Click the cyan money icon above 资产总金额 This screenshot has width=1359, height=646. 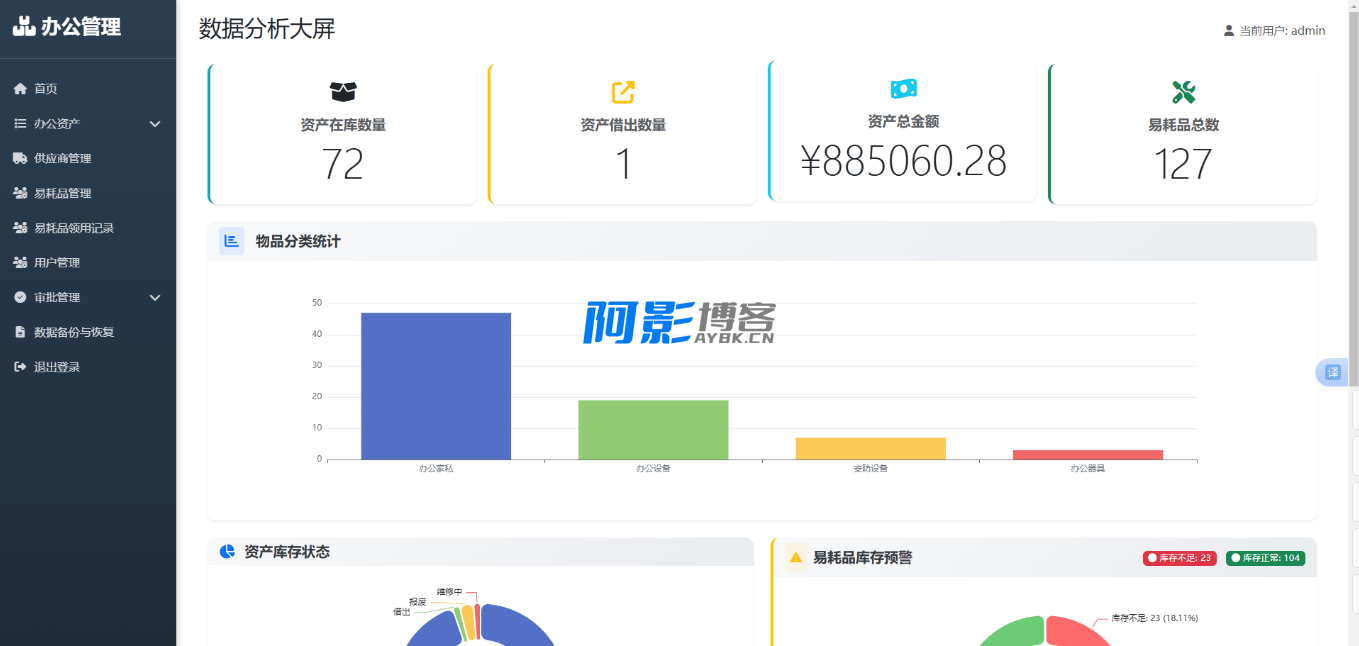pos(903,89)
